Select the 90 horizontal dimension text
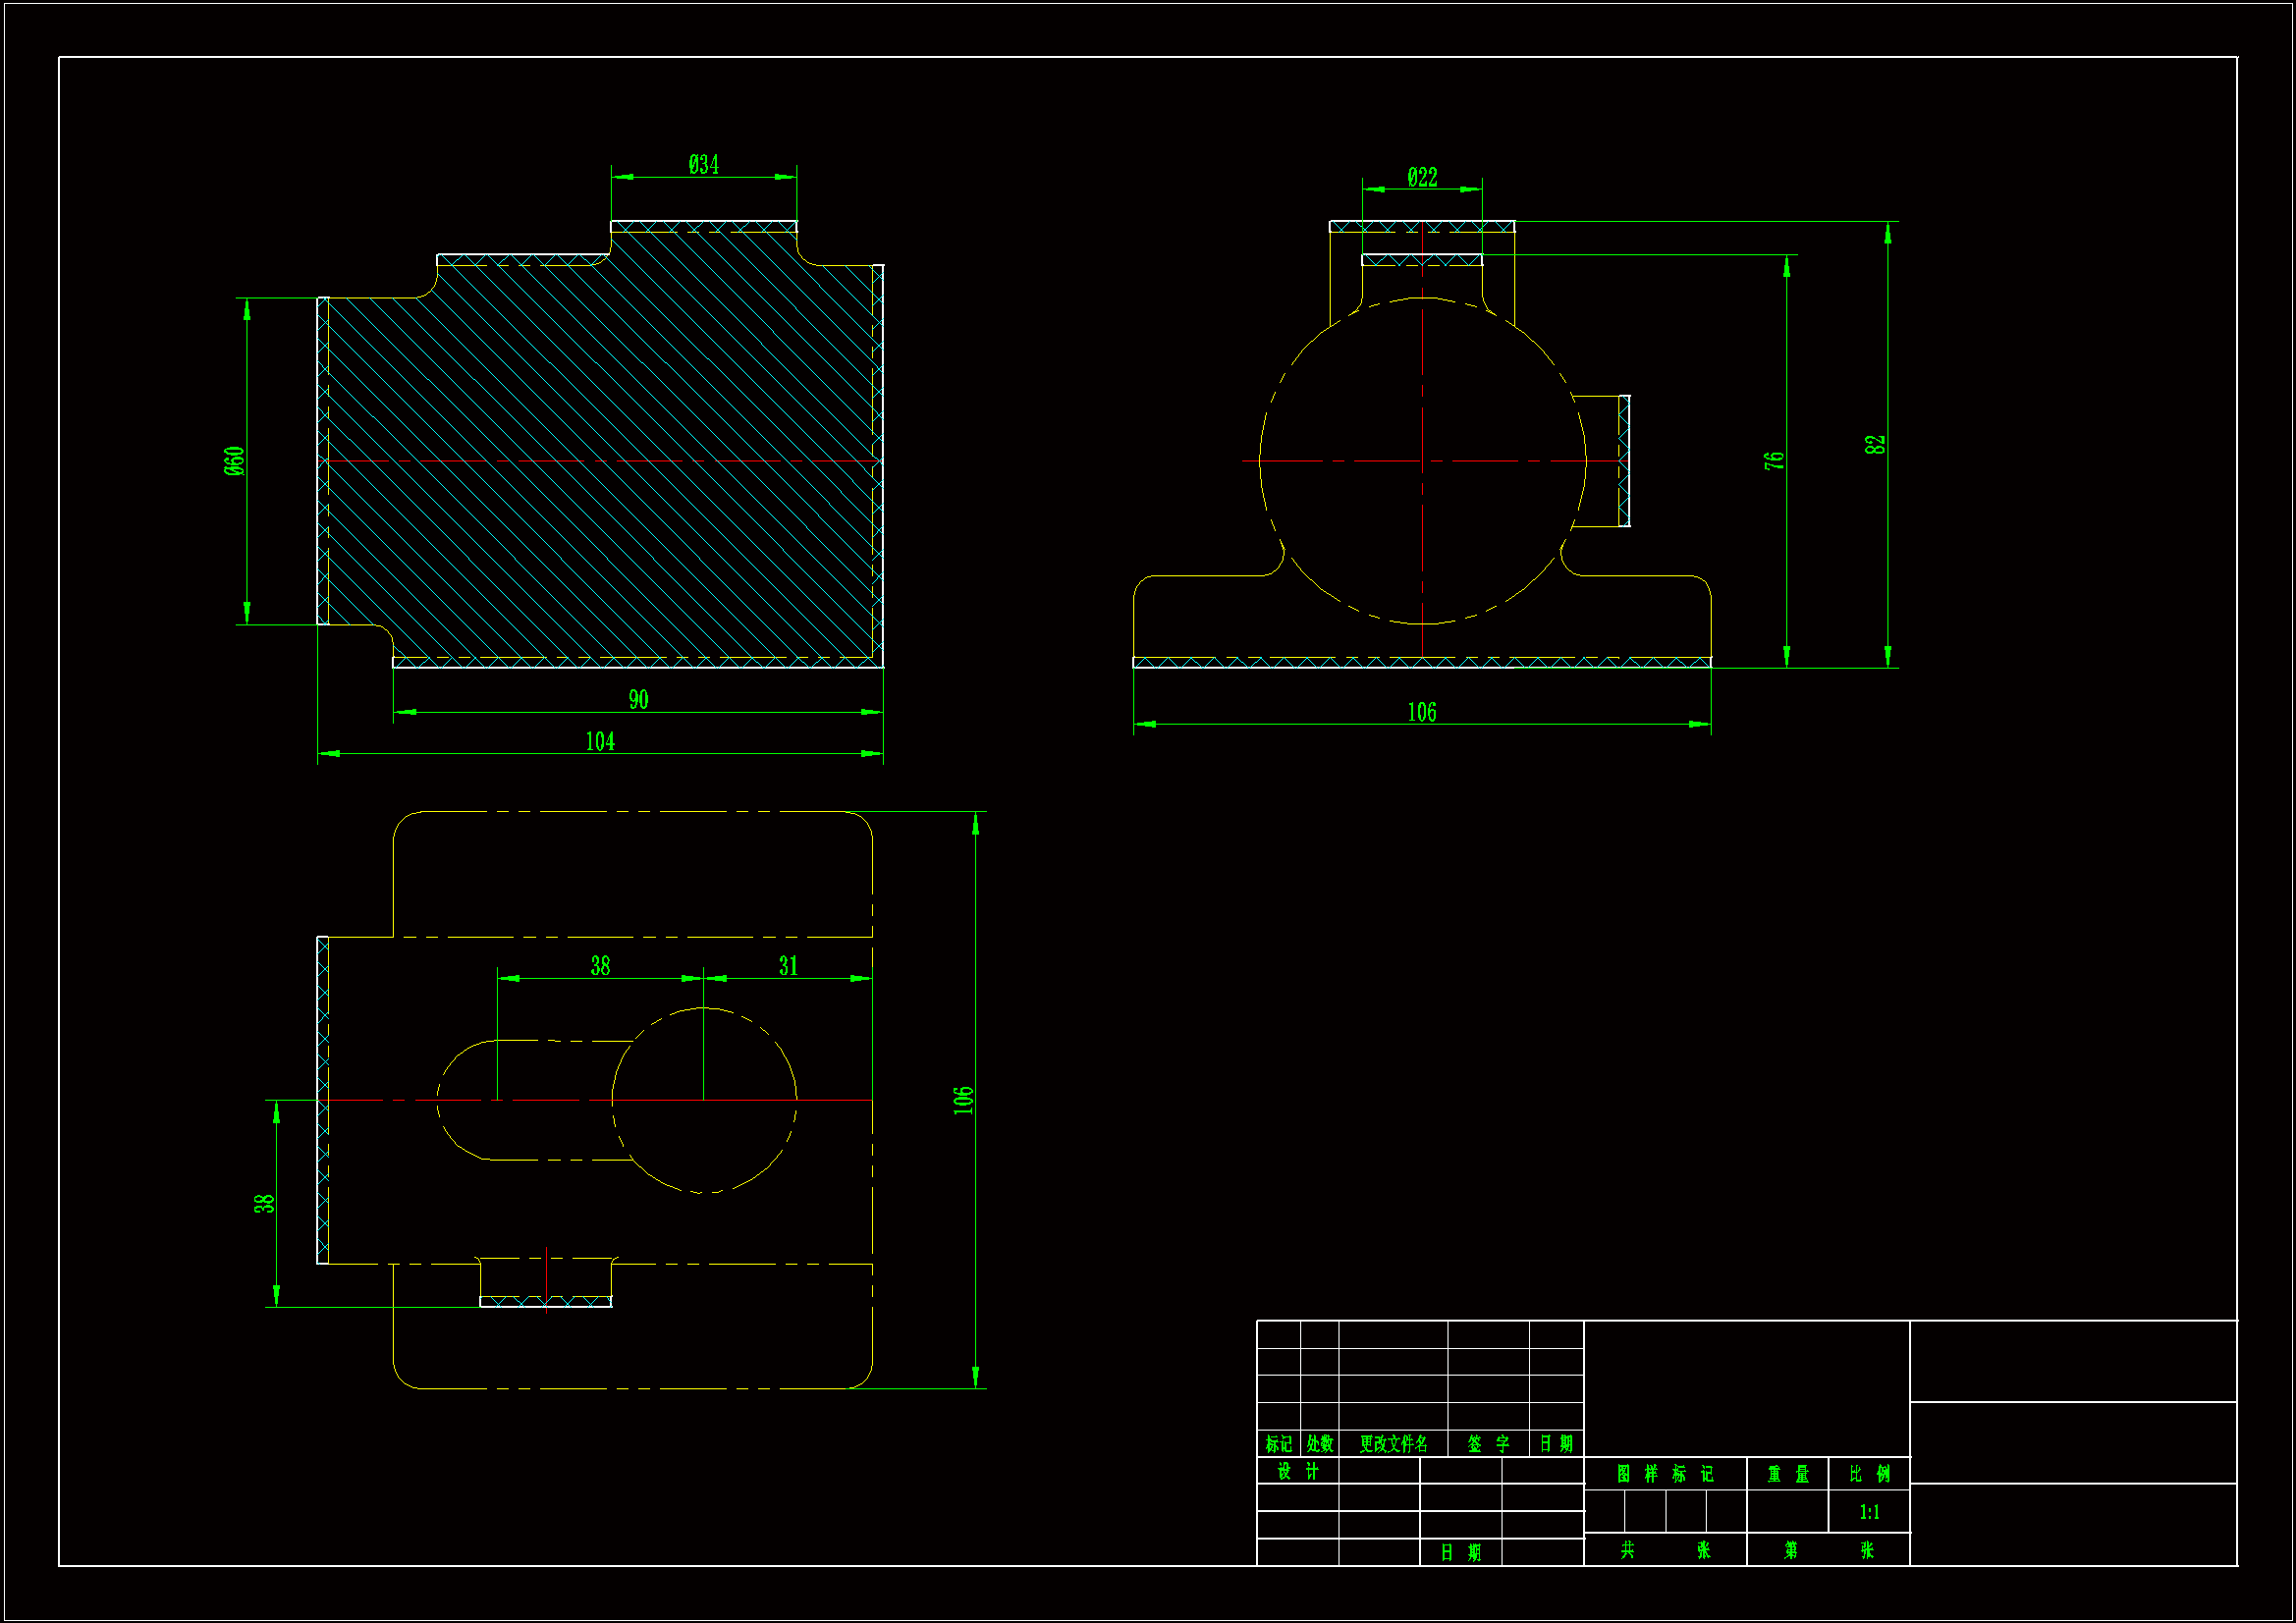The height and width of the screenshot is (1623, 2296). 638,699
